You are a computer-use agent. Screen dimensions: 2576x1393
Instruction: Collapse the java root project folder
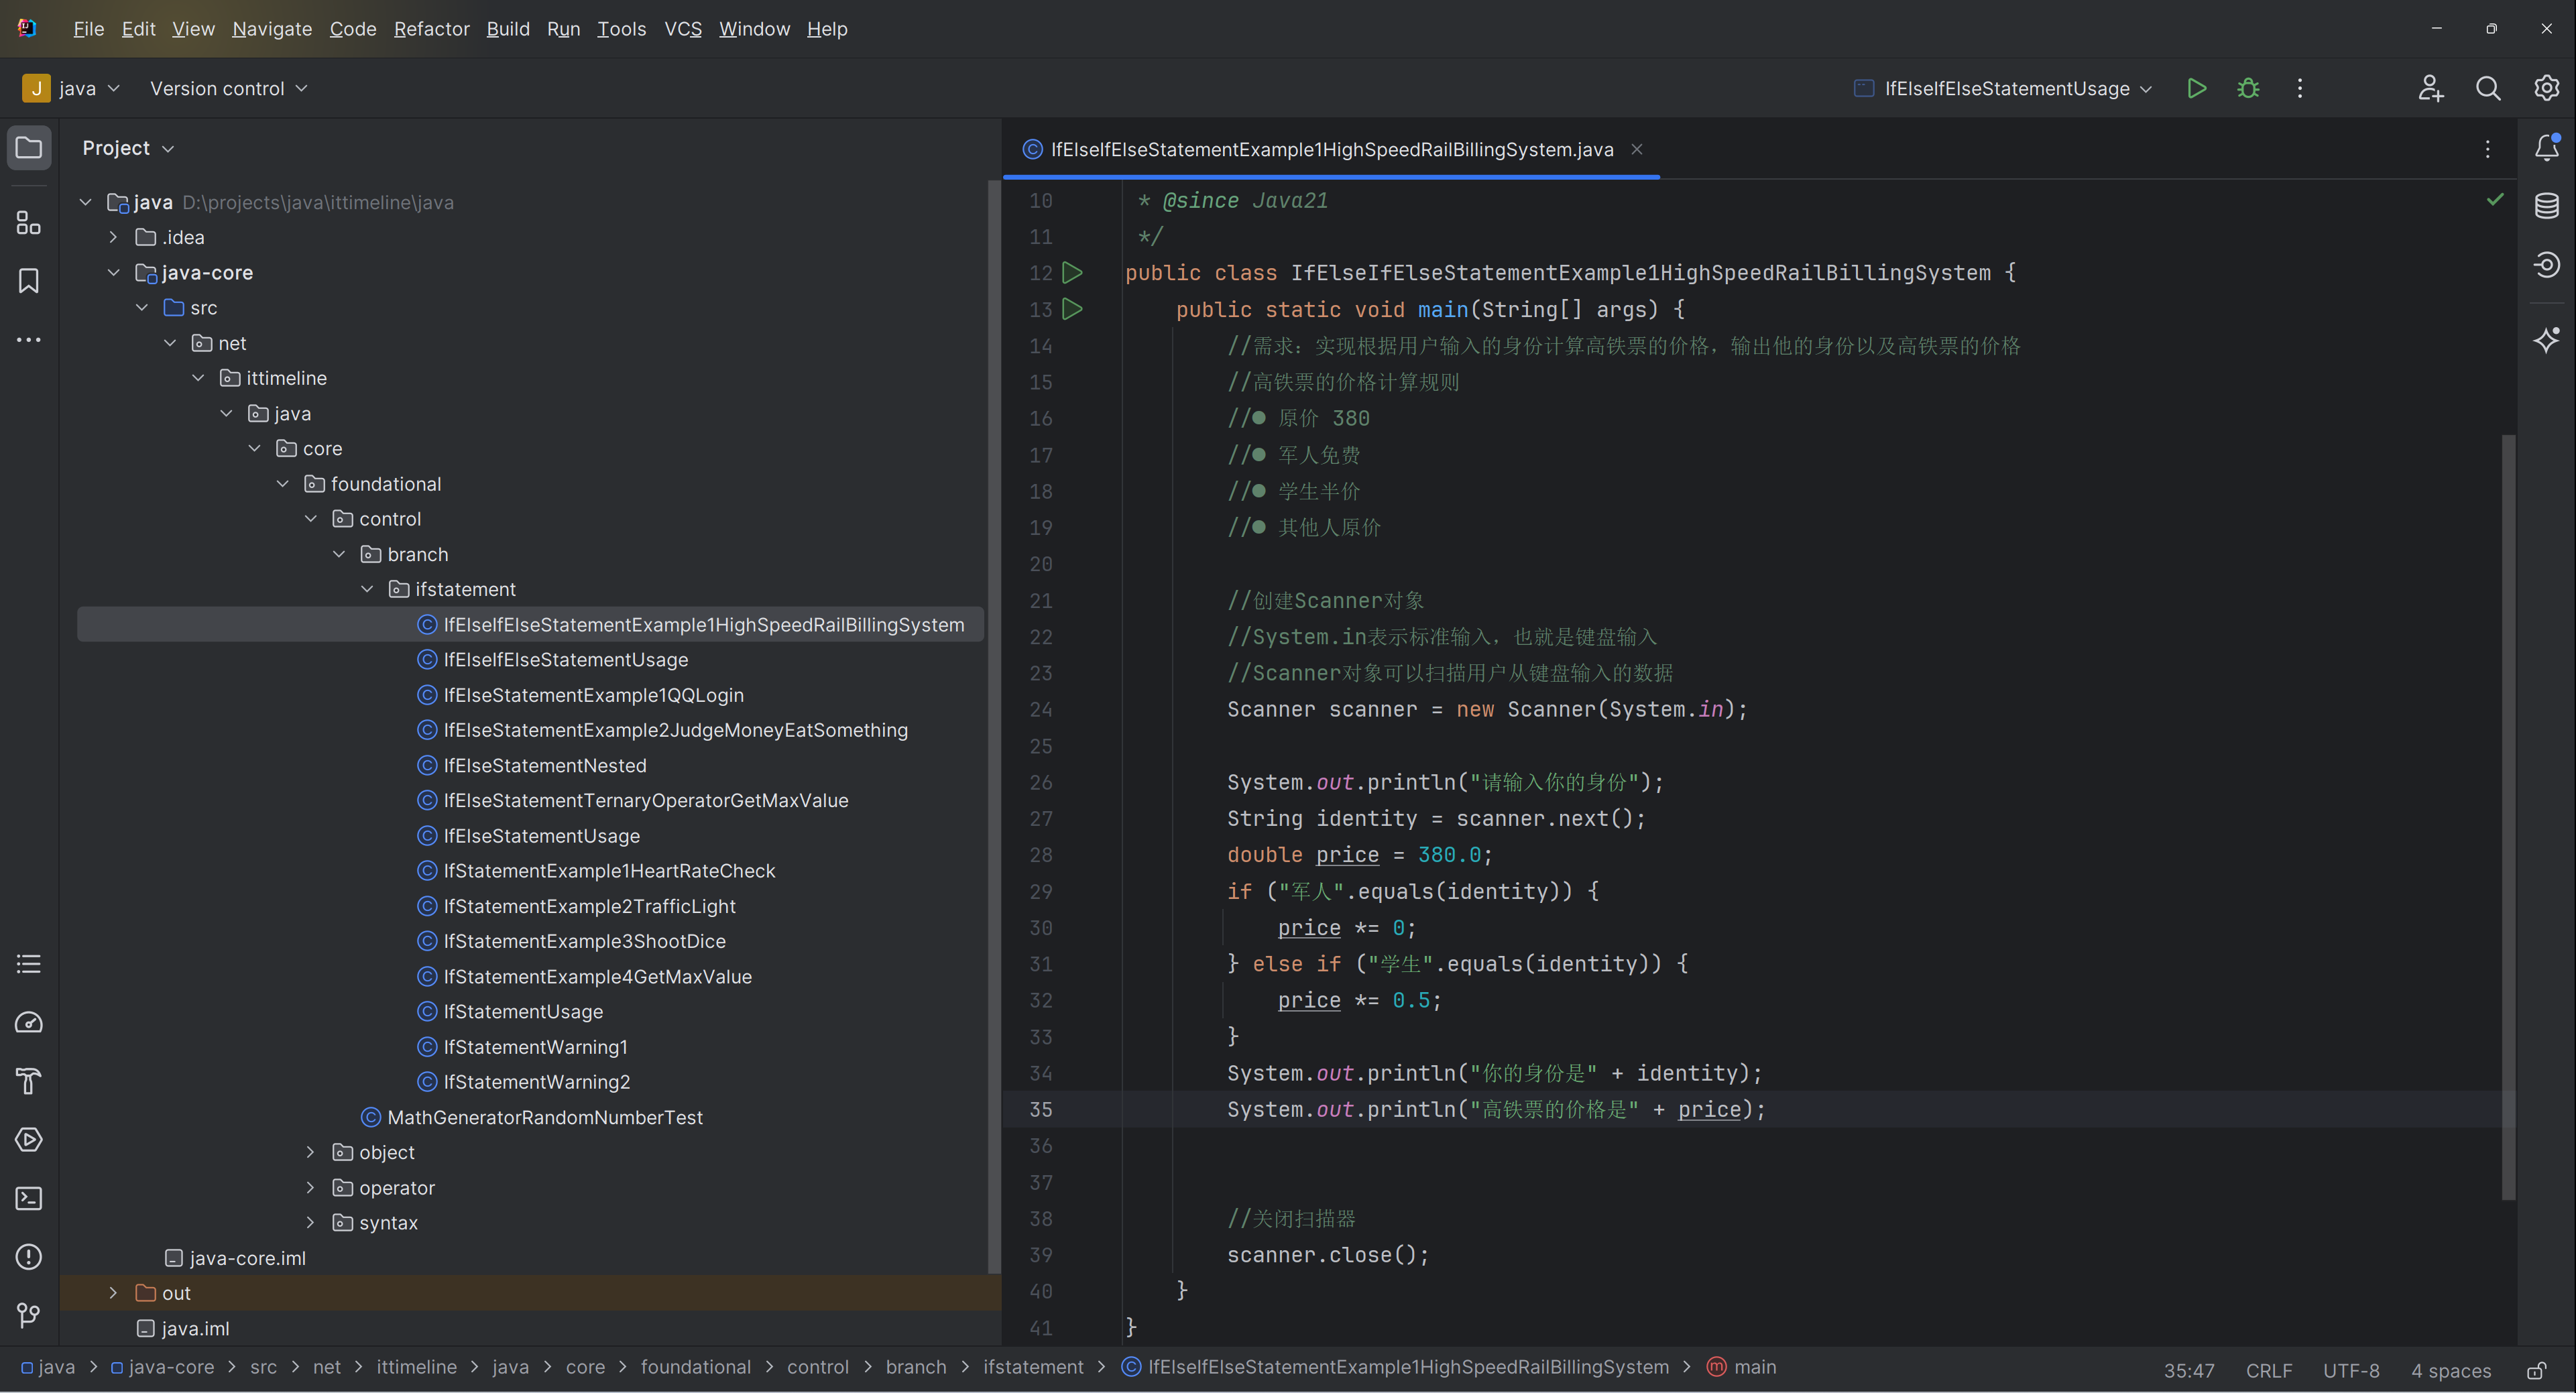click(x=86, y=202)
